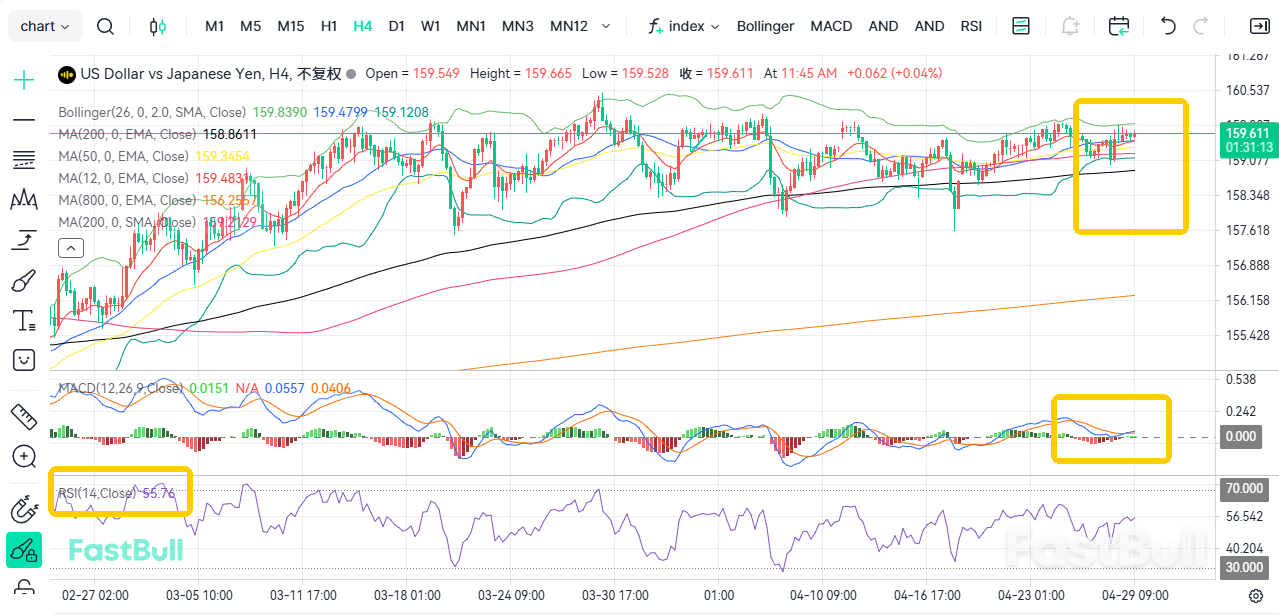Click the MACD indicator button

click(831, 26)
